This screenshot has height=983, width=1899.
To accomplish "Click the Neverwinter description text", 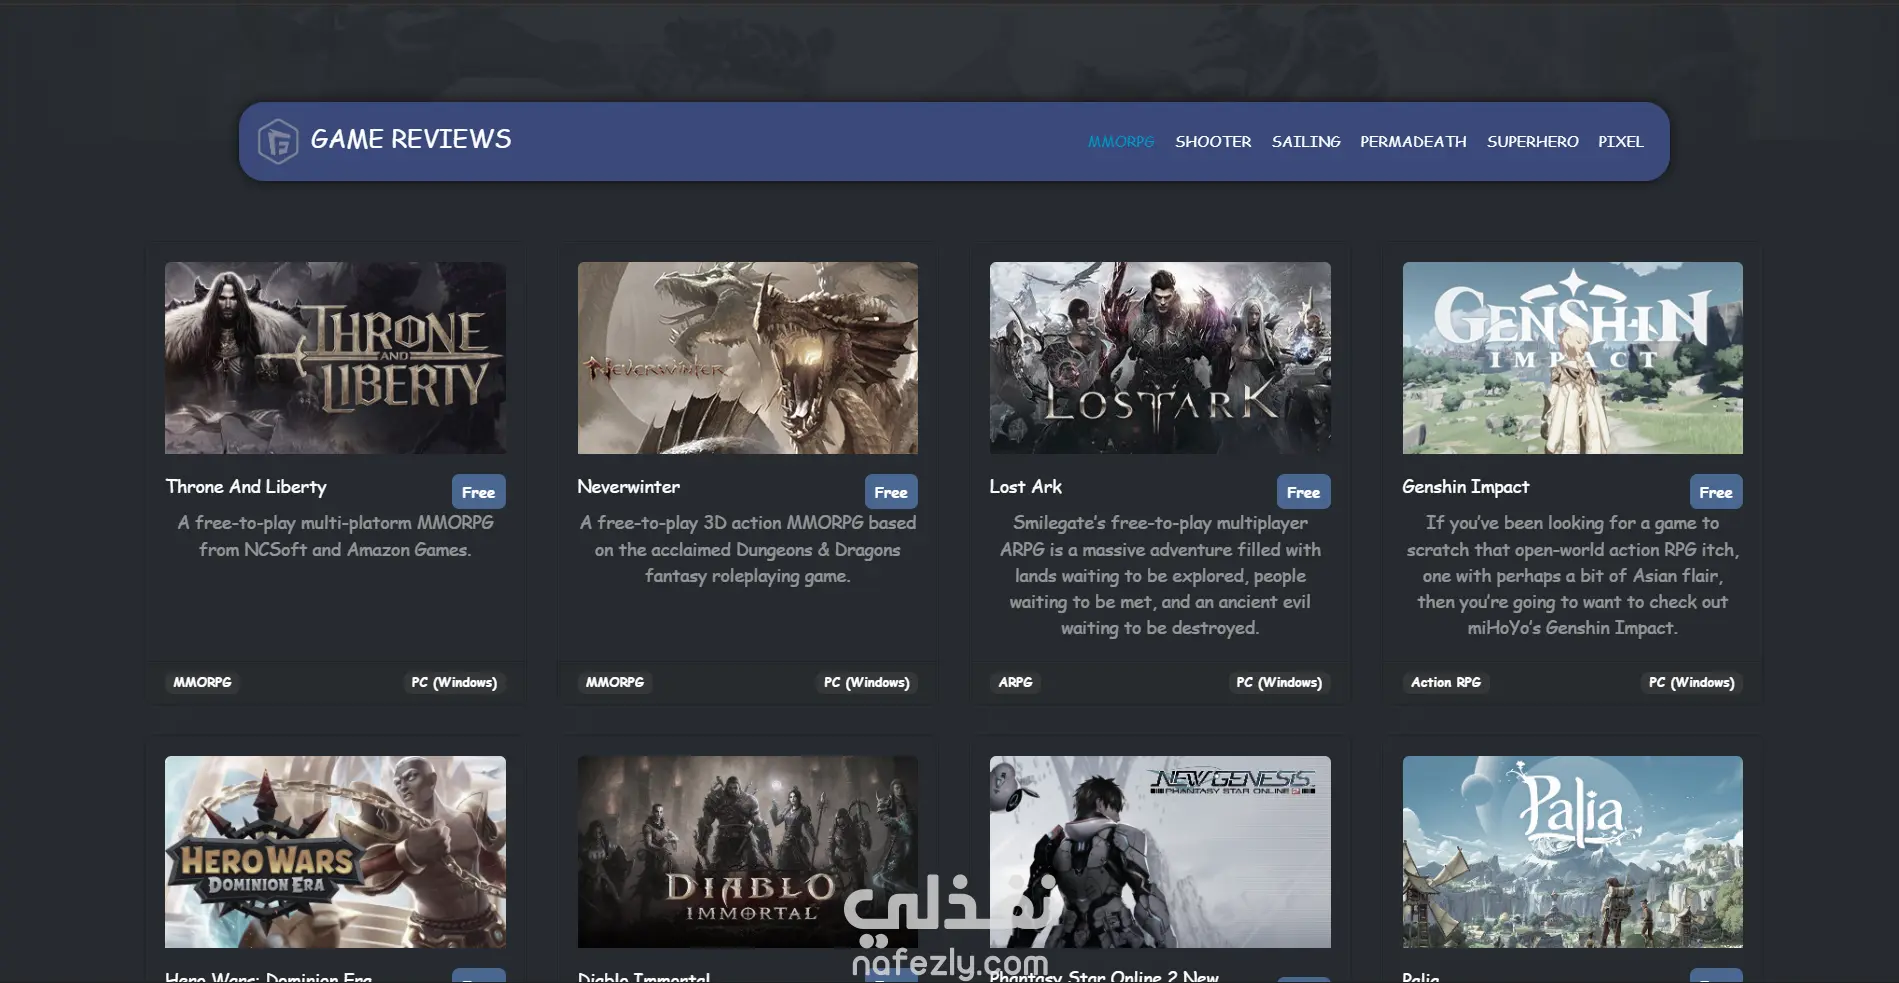I will tap(748, 549).
